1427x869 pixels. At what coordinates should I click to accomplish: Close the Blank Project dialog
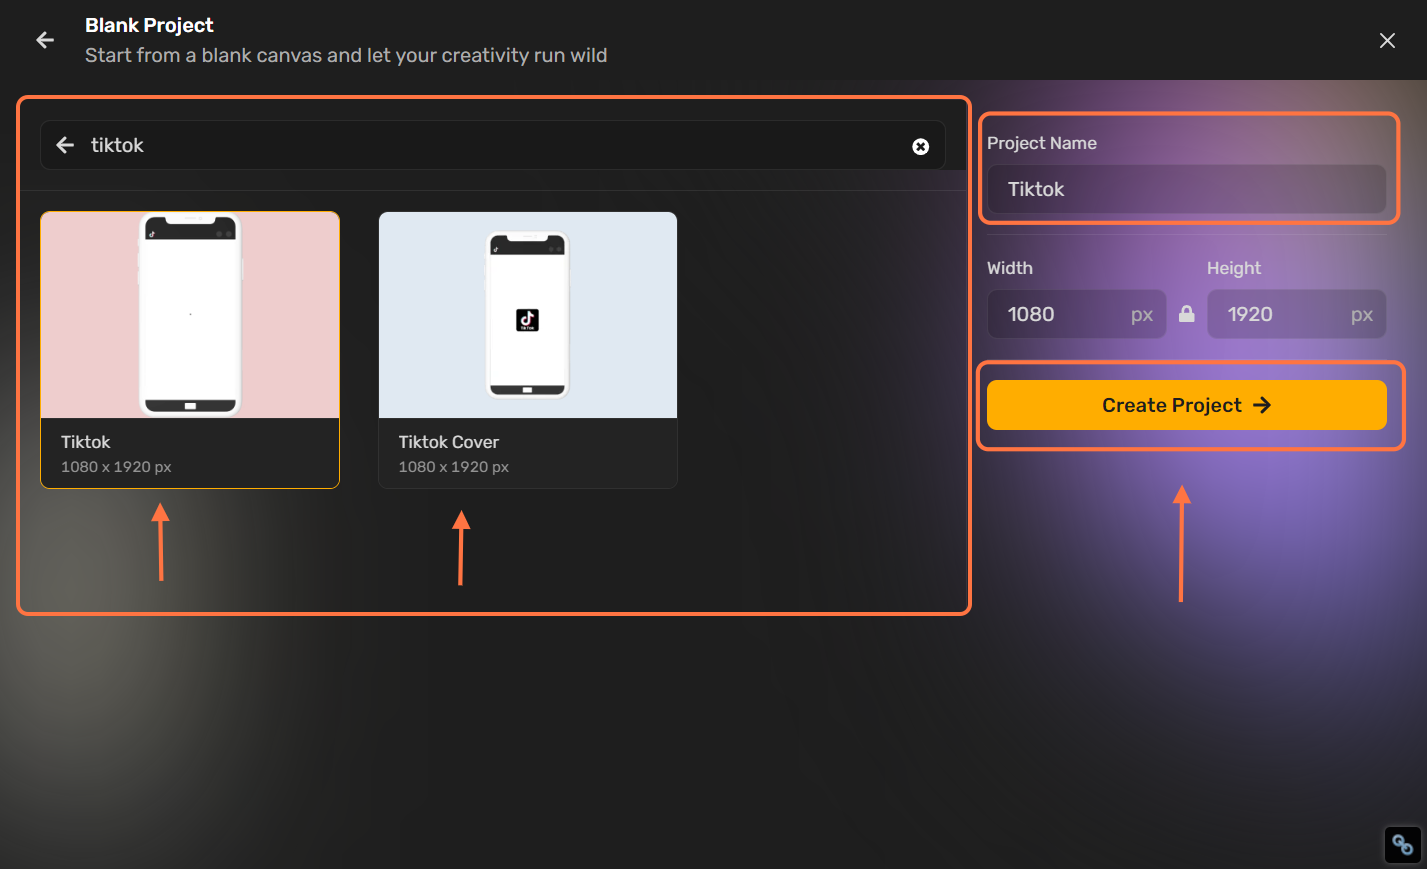[x=1387, y=40]
